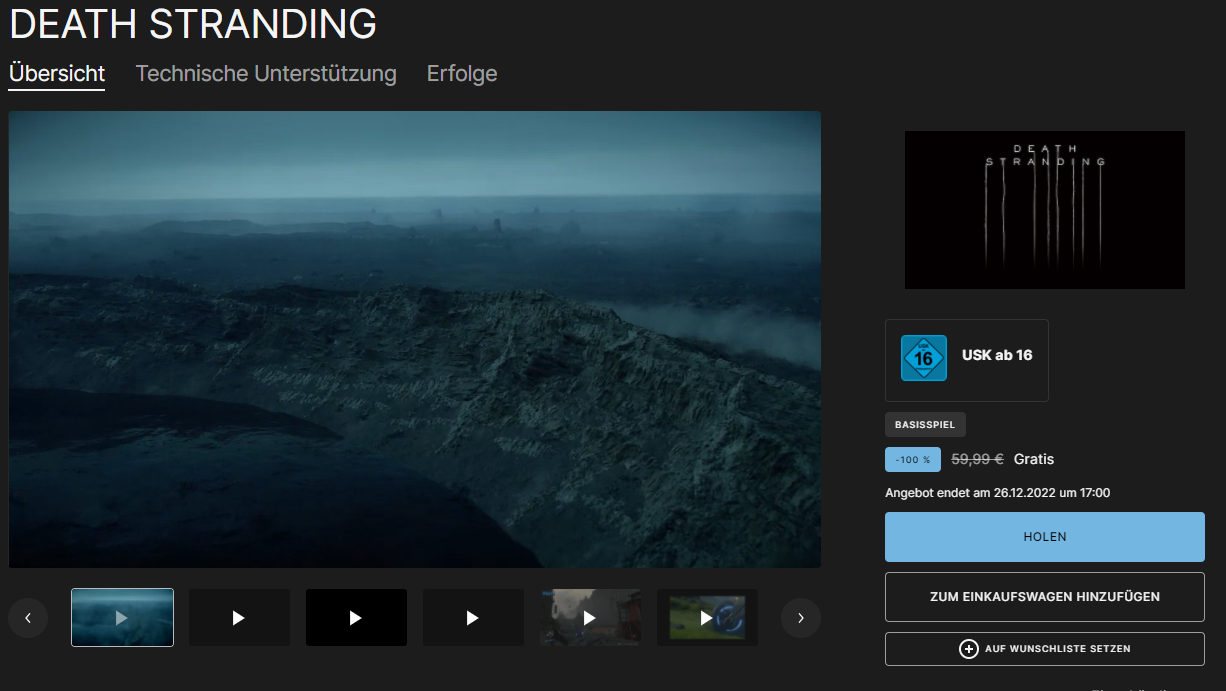Click the Death Stranding logo image
Screen dimensions: 1226x691
coord(1045,210)
